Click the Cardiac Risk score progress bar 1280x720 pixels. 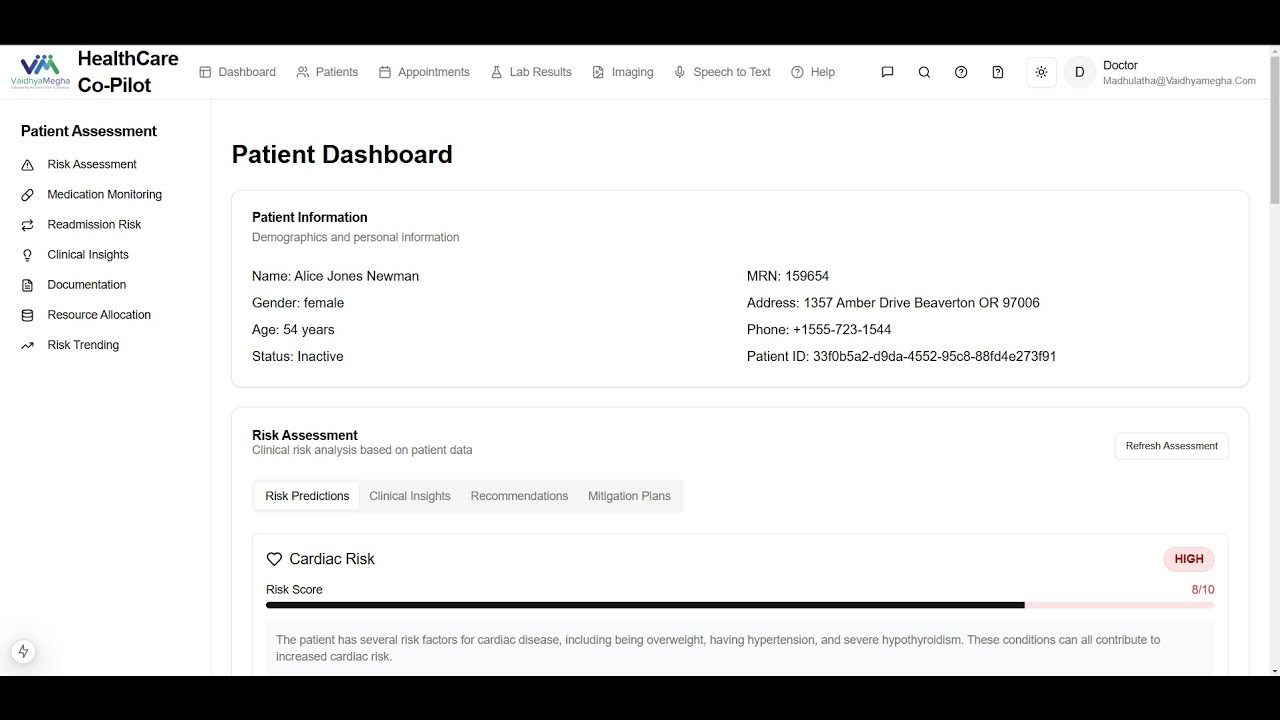740,605
